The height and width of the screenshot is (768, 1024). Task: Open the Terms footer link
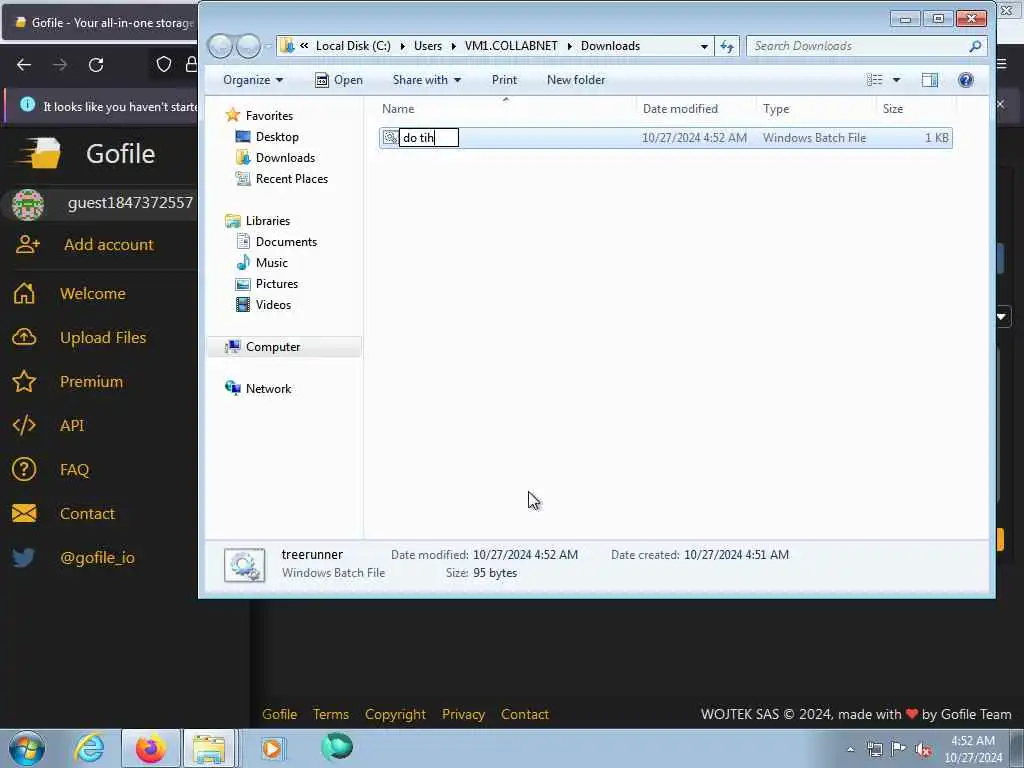click(330, 714)
